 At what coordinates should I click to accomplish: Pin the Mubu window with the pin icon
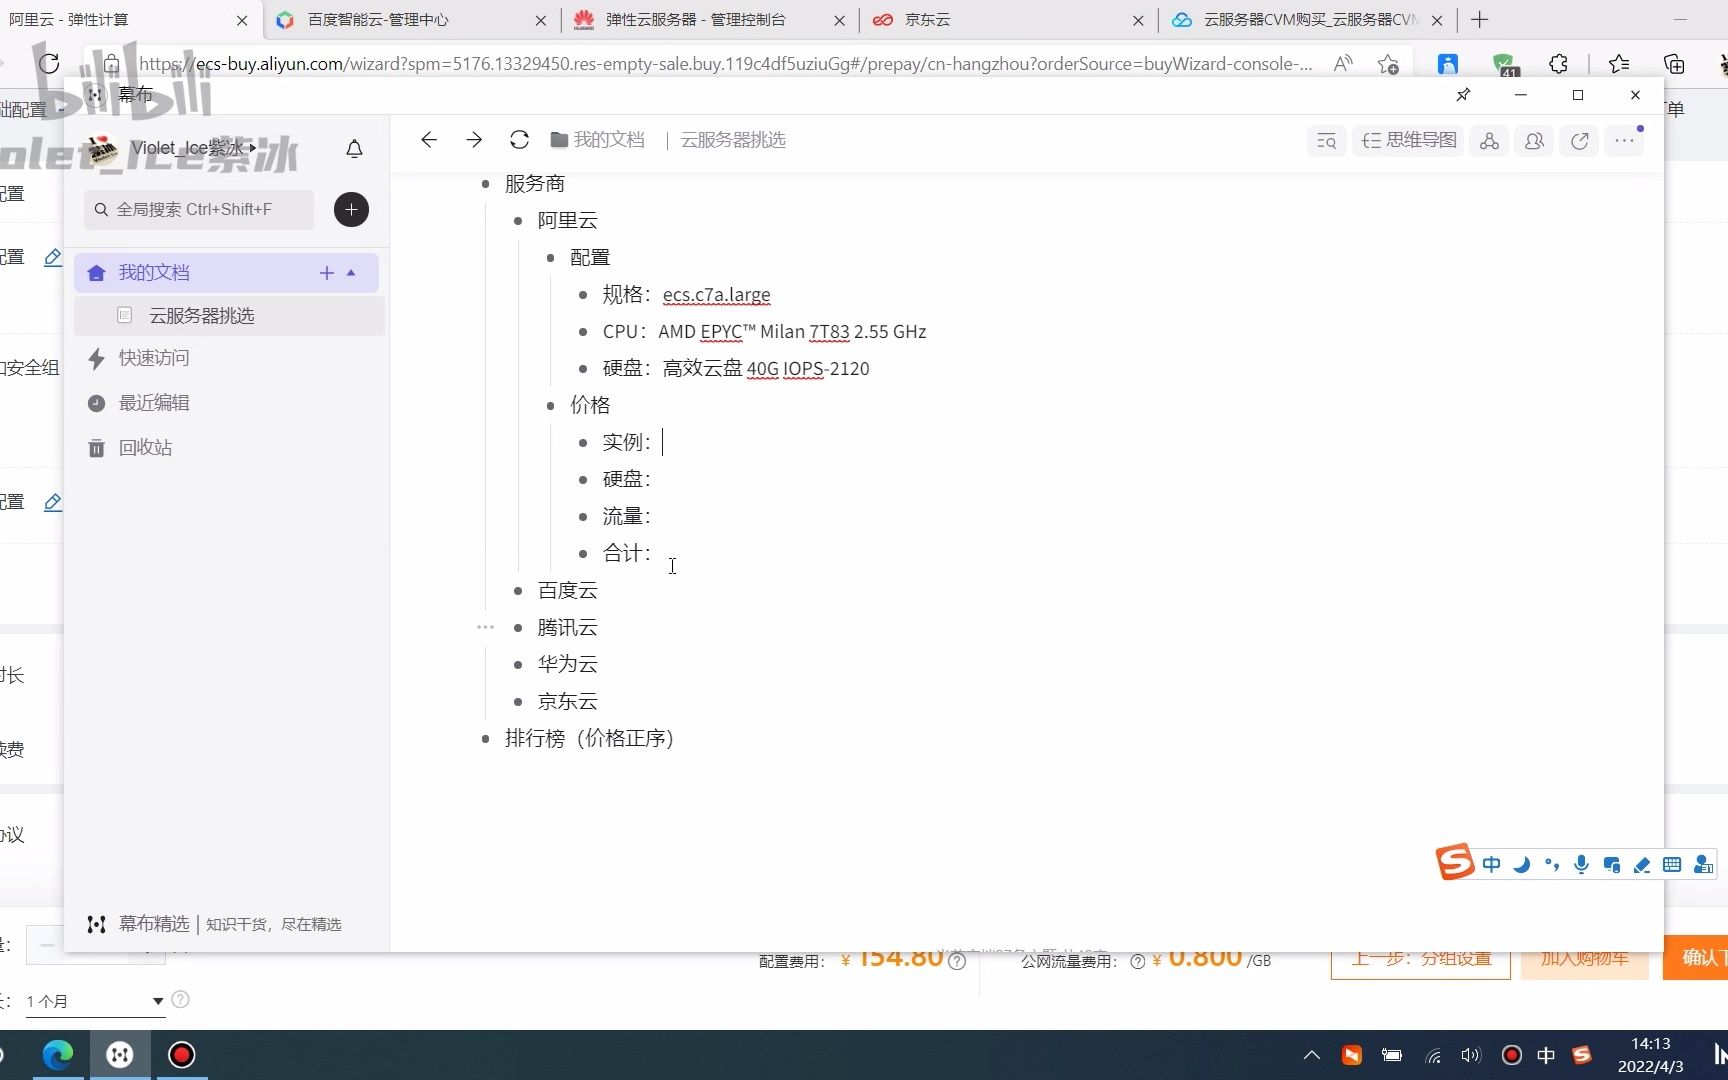1463,95
